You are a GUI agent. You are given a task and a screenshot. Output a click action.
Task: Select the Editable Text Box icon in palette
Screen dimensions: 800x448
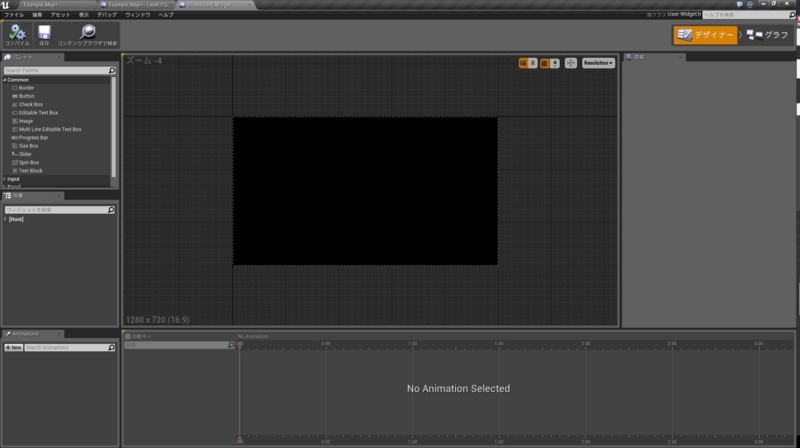(x=15, y=113)
